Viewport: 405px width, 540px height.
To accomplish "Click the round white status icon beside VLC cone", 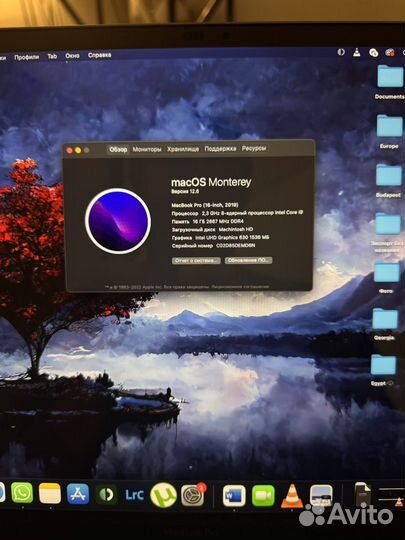I will coord(373,53).
